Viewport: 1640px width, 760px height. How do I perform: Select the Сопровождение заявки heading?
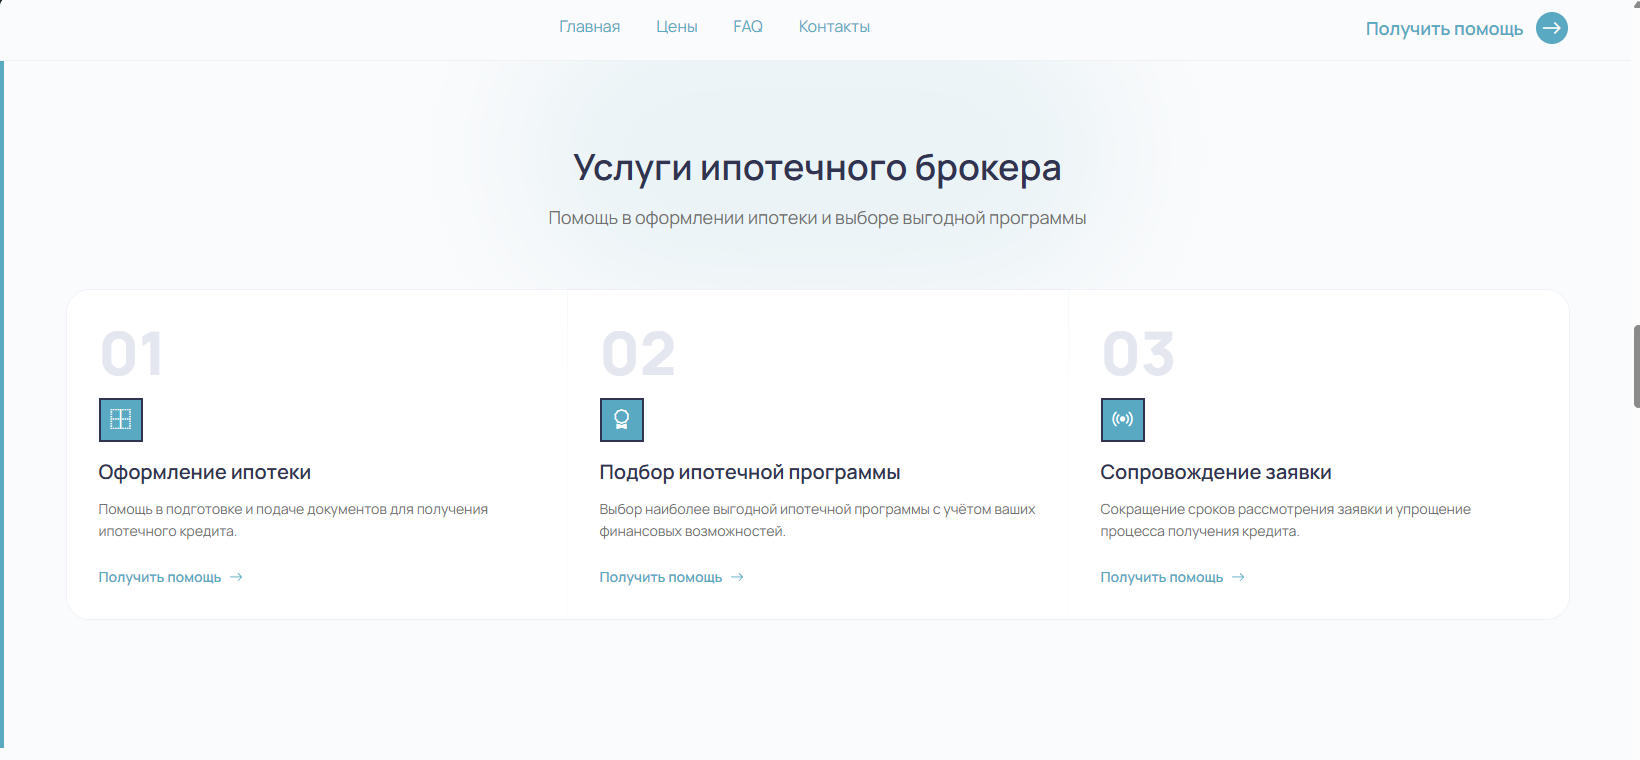coord(1216,472)
